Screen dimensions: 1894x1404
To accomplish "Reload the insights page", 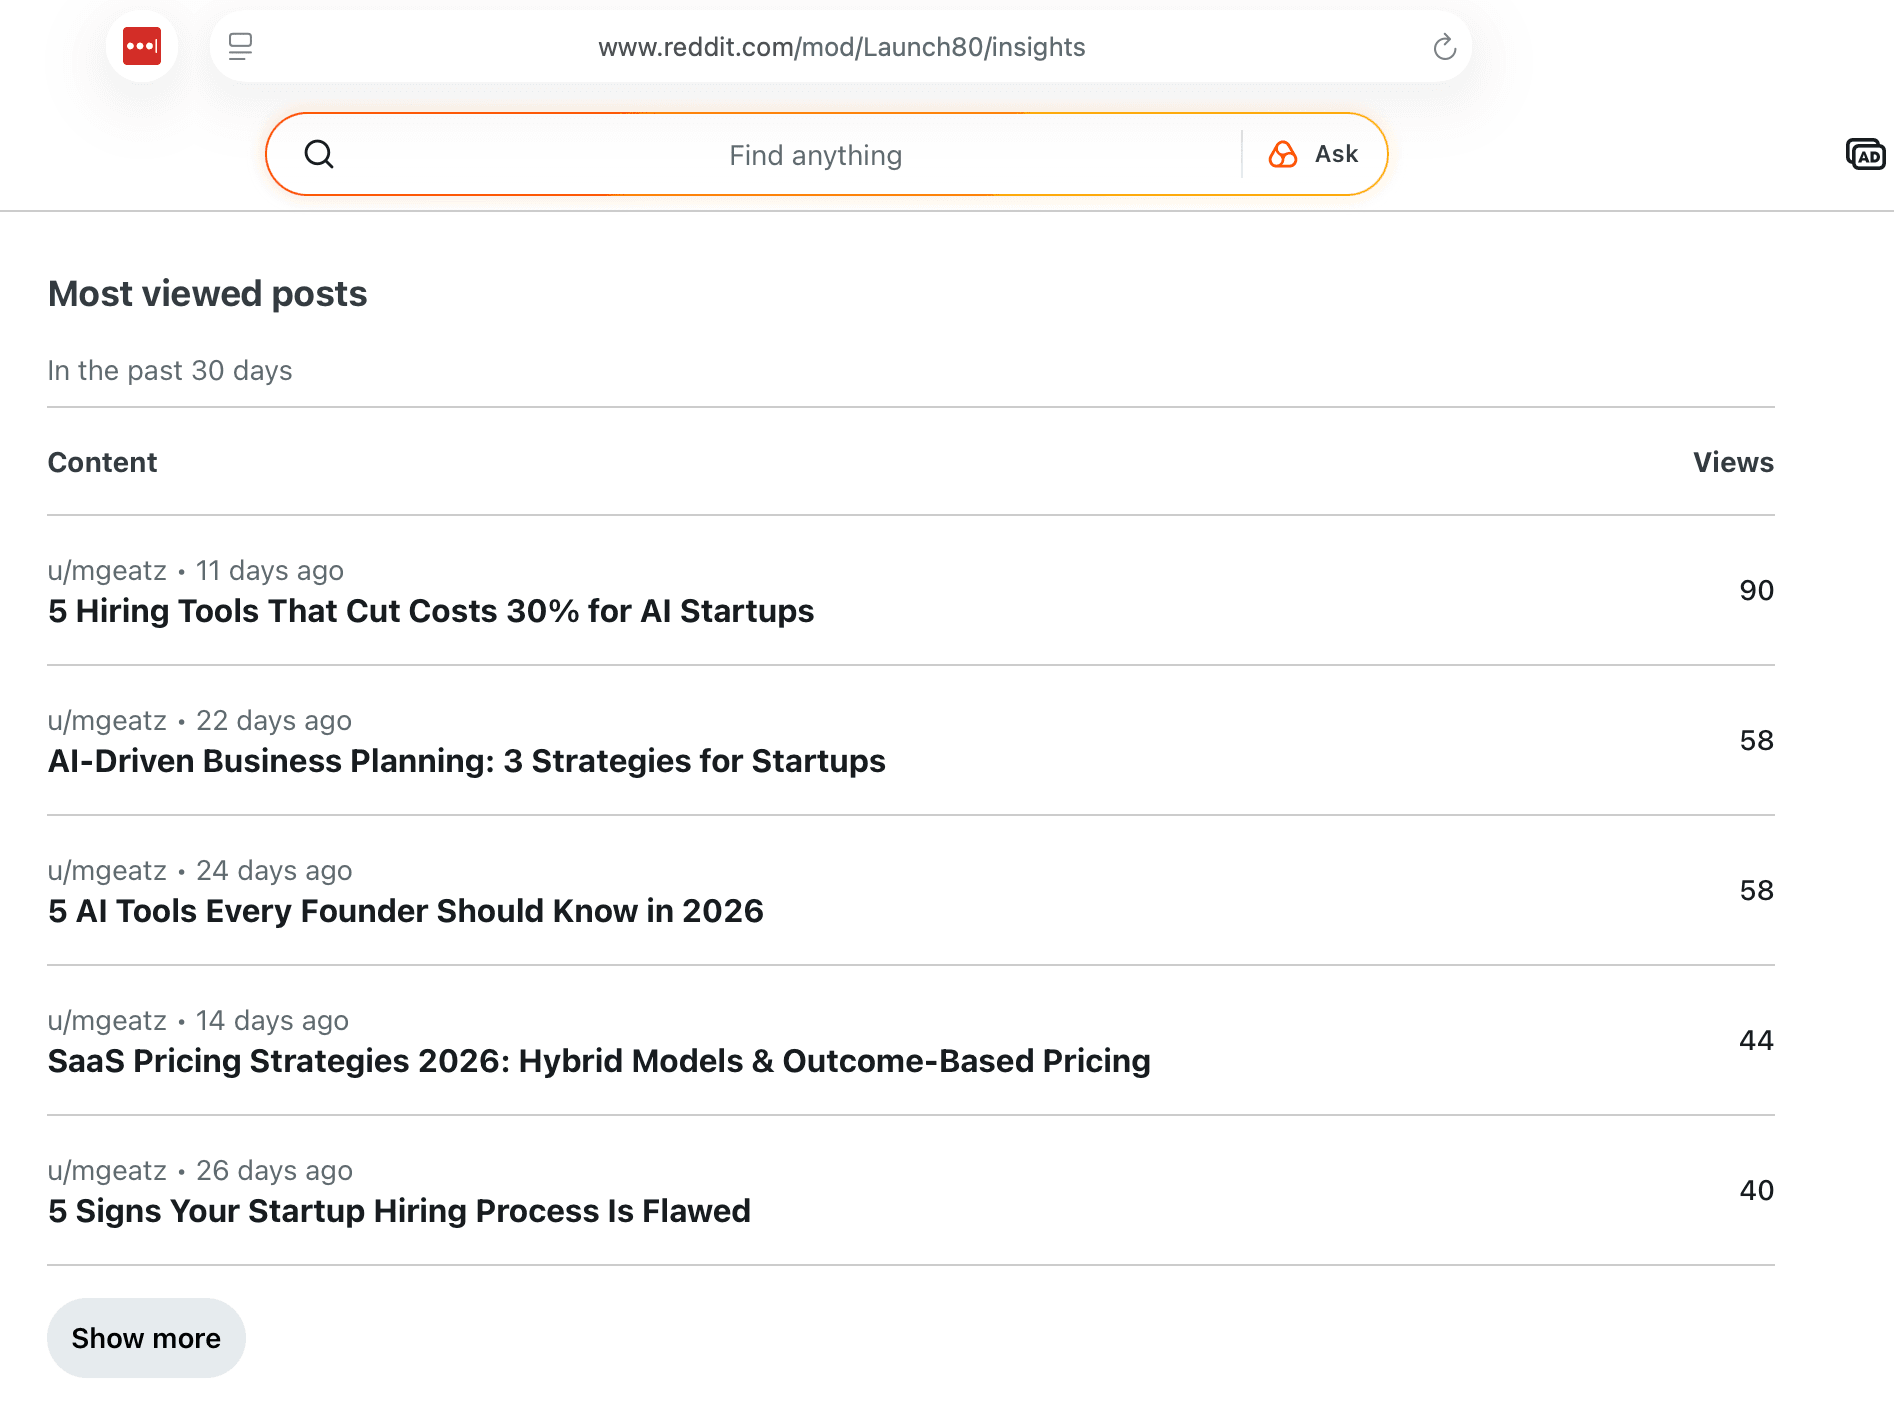I will point(1443,46).
